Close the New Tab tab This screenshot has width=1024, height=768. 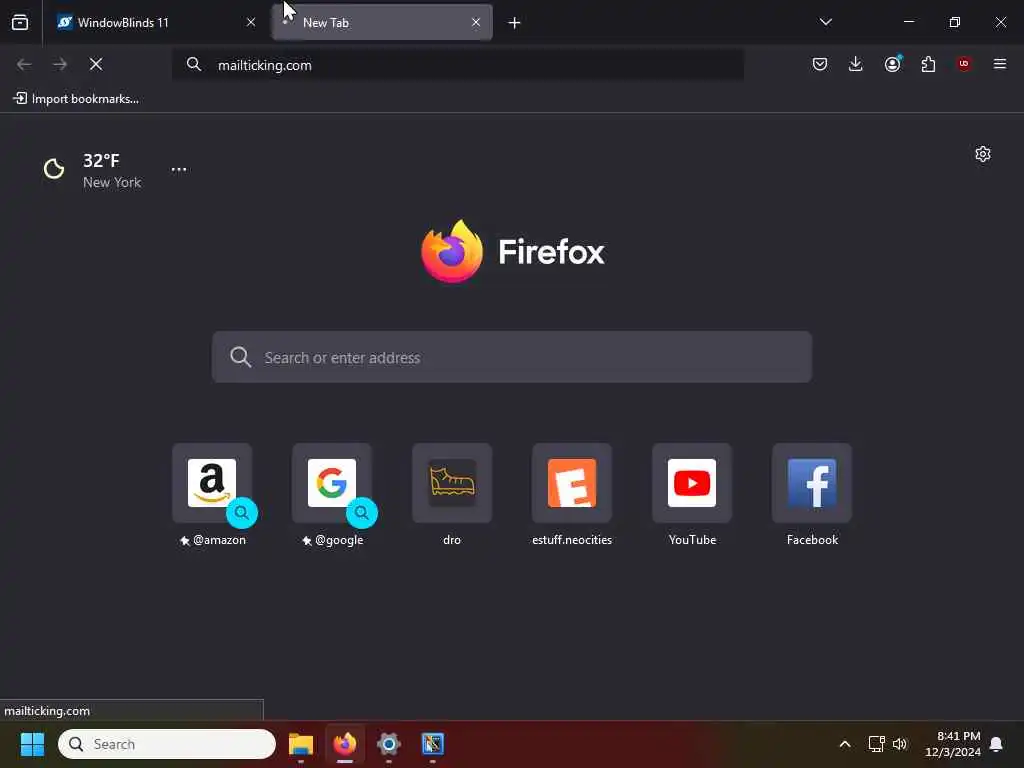tap(476, 22)
